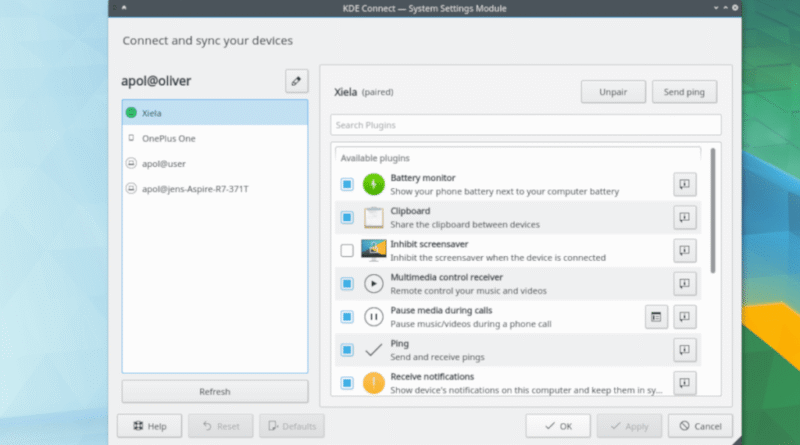
Task: Open Pause media during calls about info
Action: point(685,317)
